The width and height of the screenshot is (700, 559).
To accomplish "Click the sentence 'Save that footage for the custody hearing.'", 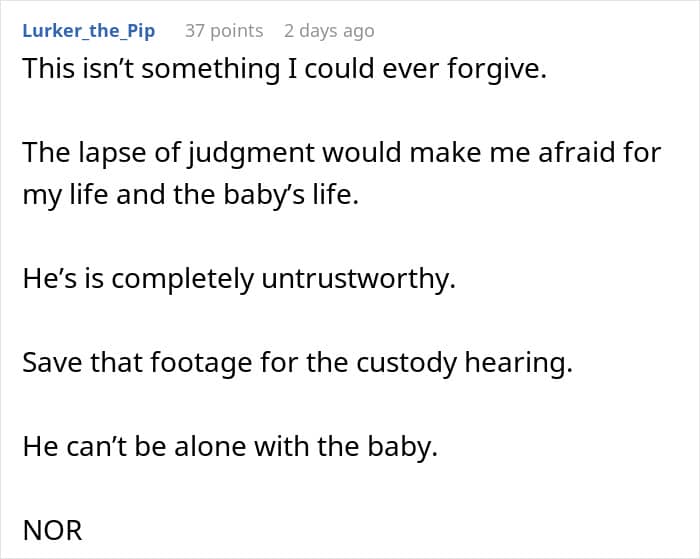I will (297, 363).
